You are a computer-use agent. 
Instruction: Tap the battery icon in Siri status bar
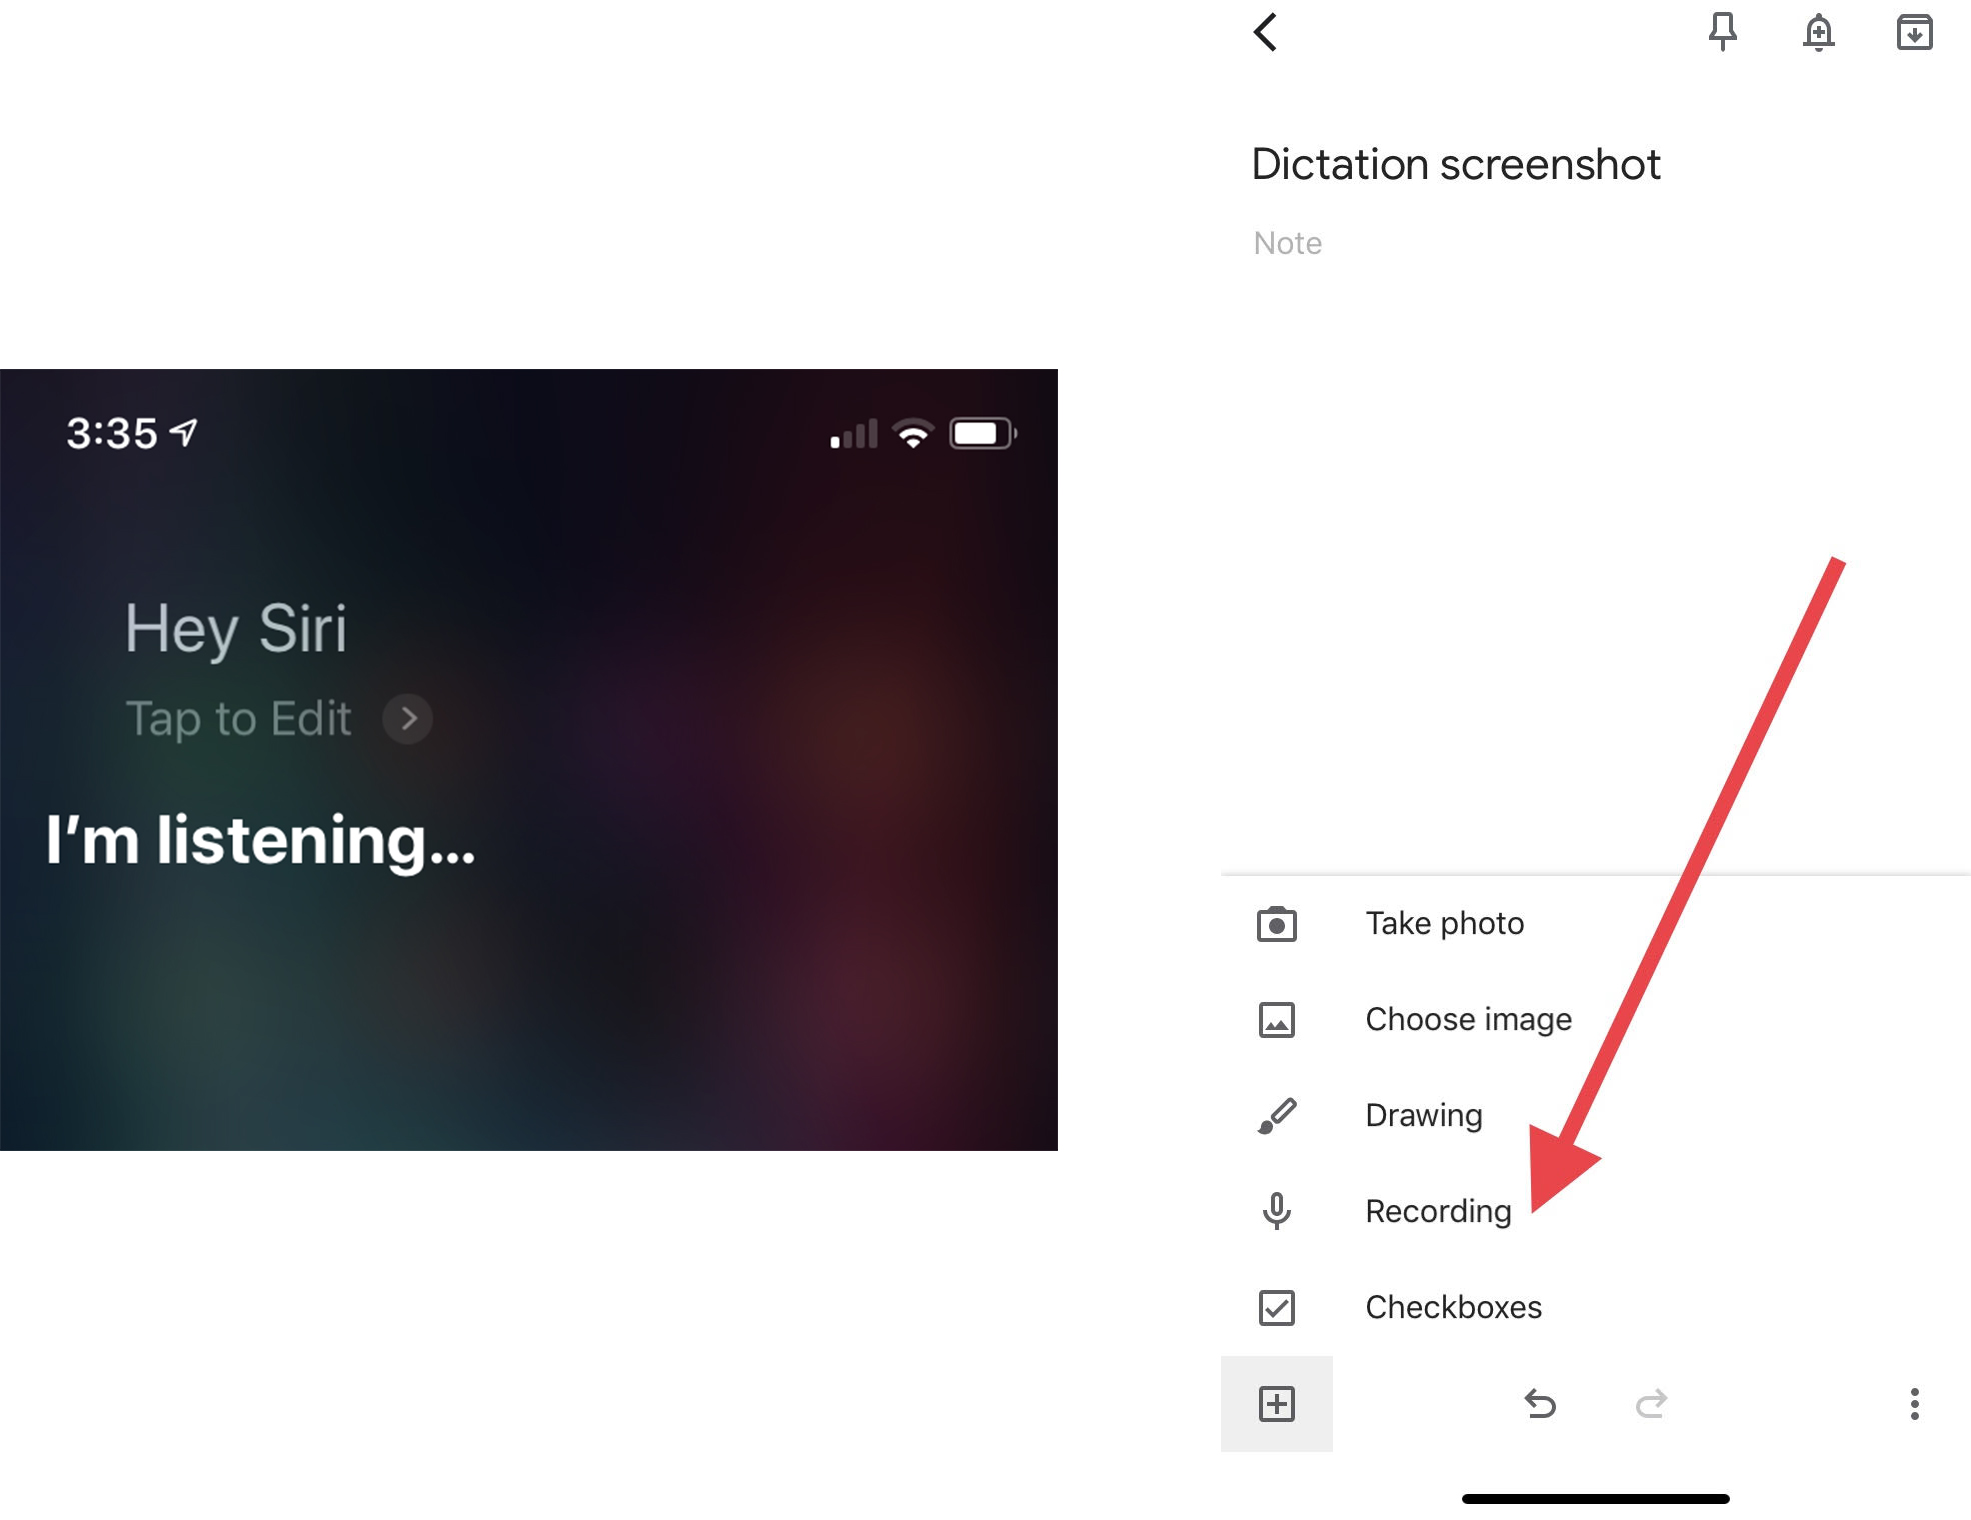pos(983,433)
